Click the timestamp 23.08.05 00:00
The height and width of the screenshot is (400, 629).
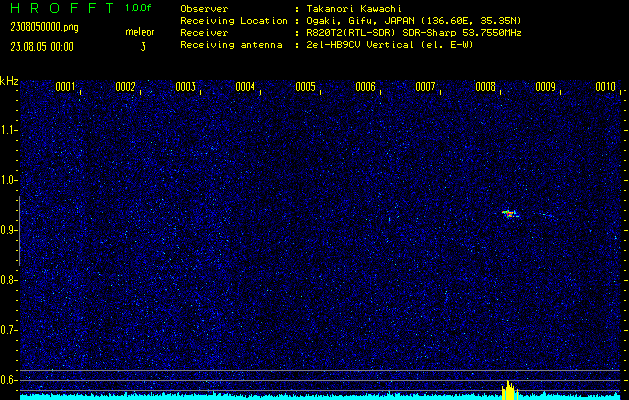(x=42, y=47)
